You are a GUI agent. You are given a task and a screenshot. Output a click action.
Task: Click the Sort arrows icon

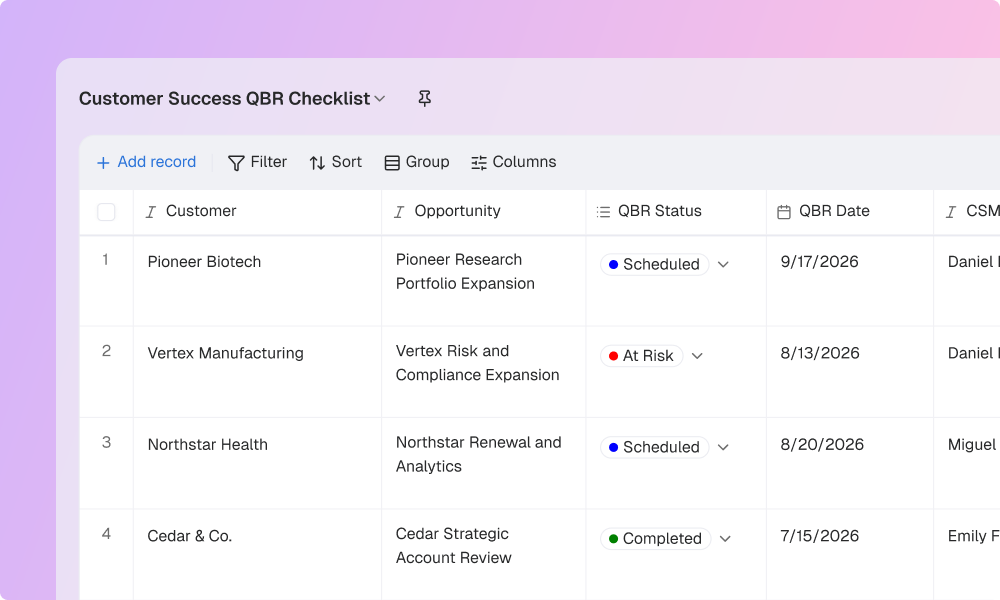(317, 163)
